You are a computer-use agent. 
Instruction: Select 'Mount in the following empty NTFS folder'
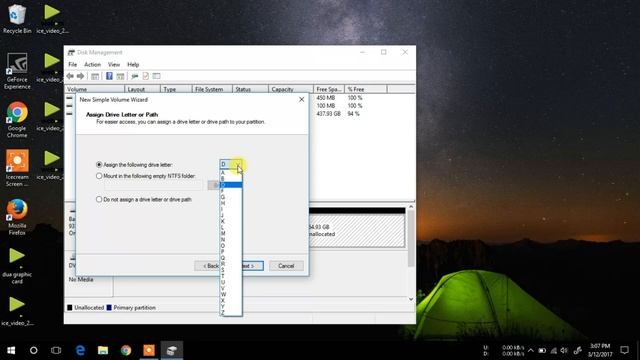tap(99, 176)
